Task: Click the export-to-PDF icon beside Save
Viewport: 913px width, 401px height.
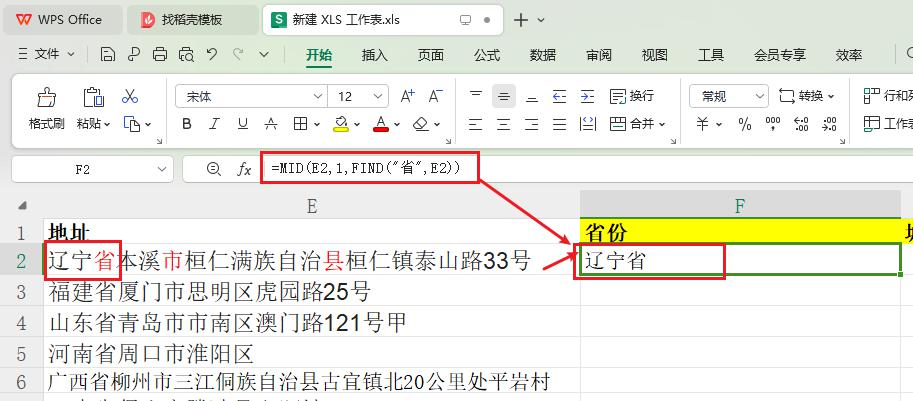Action: pos(134,55)
